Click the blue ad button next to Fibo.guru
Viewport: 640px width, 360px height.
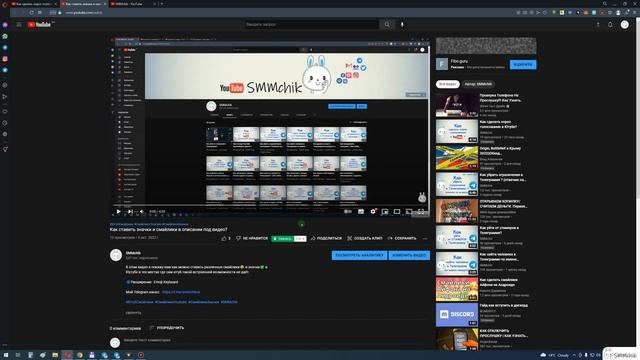pyautogui.click(x=523, y=64)
